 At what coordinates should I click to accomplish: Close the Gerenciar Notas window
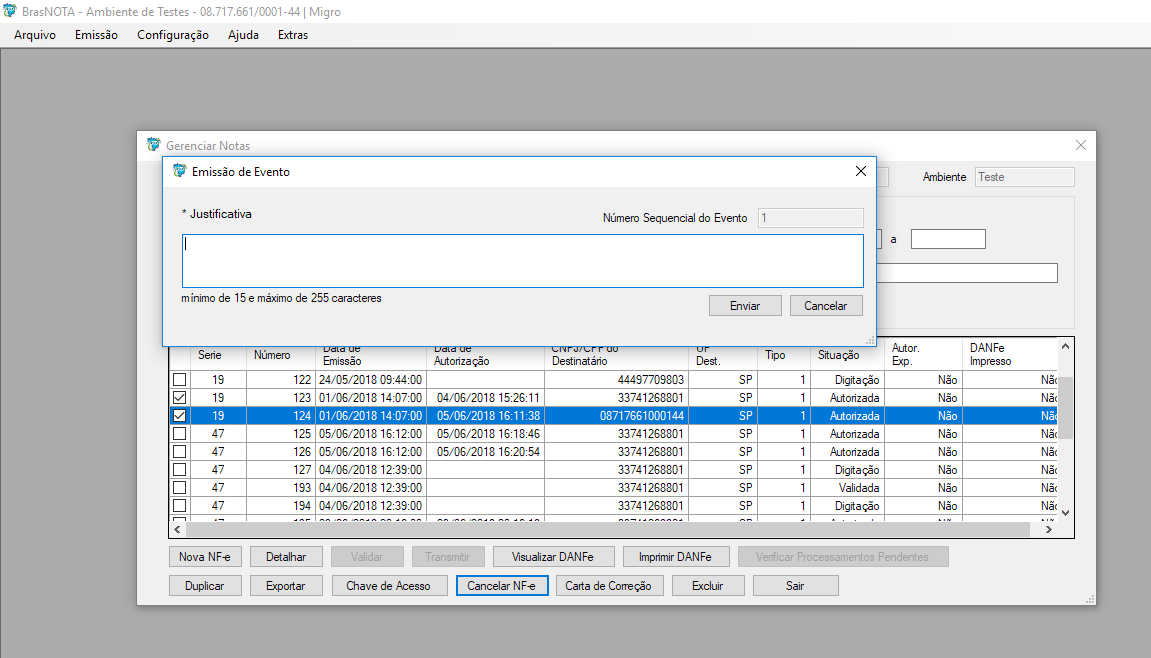pyautogui.click(x=1080, y=145)
